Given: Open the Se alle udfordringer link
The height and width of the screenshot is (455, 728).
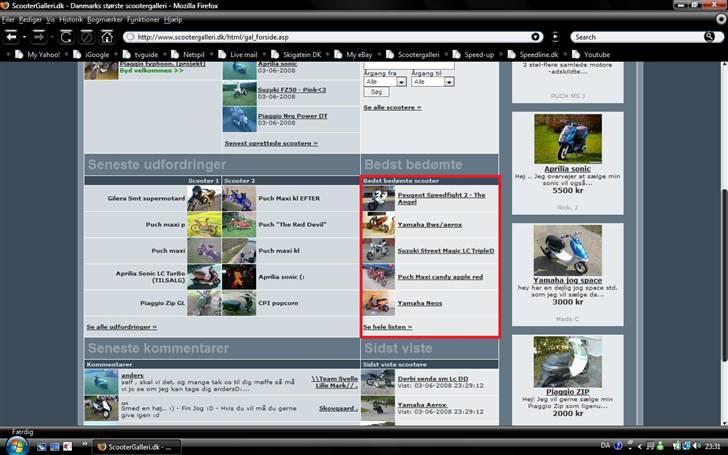Looking at the screenshot, I should pos(121,326).
